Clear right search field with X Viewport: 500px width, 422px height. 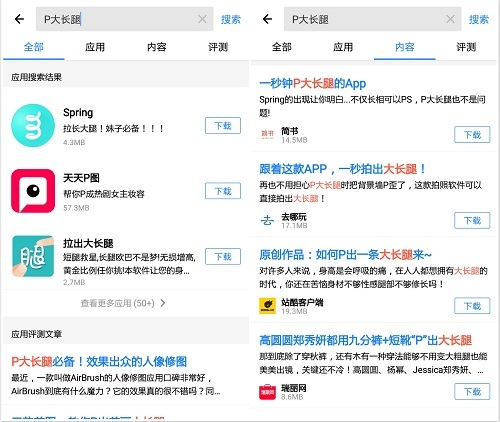click(x=450, y=19)
